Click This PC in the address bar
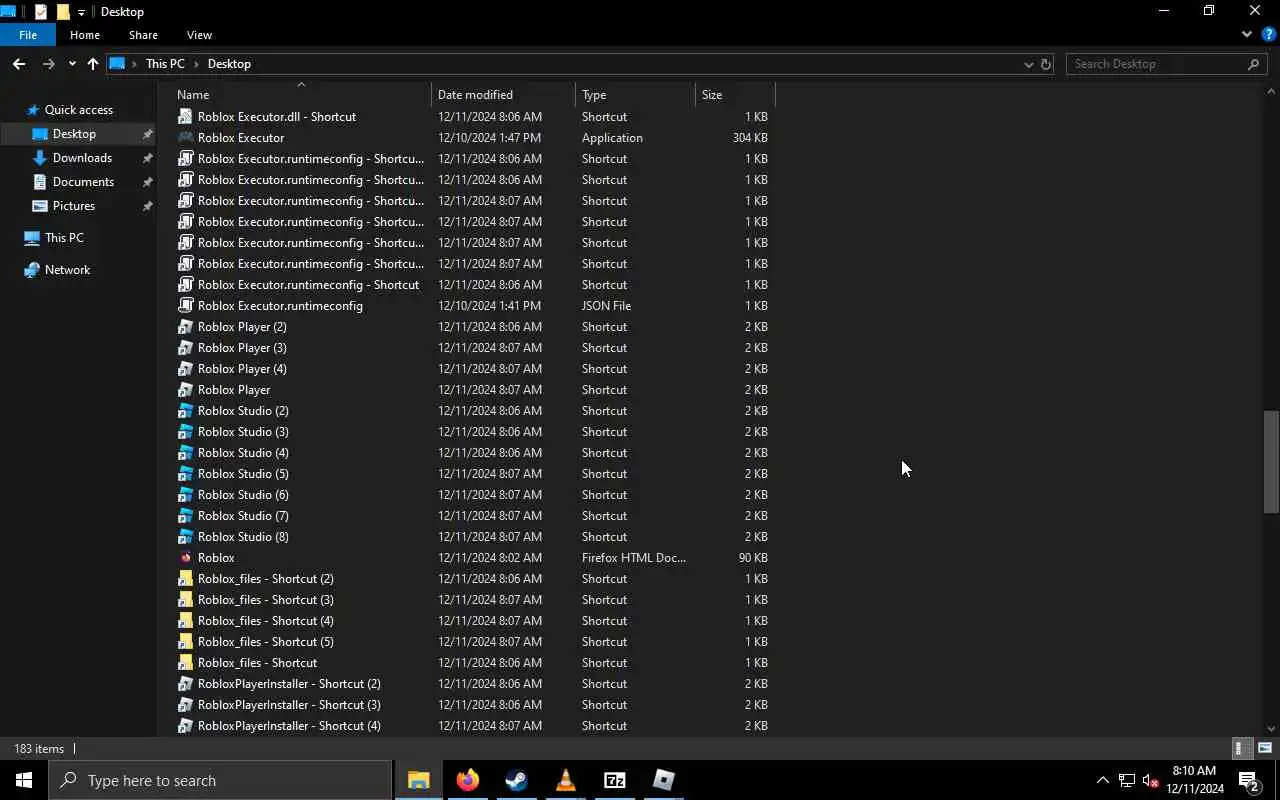Viewport: 1280px width, 800px height. 165,64
